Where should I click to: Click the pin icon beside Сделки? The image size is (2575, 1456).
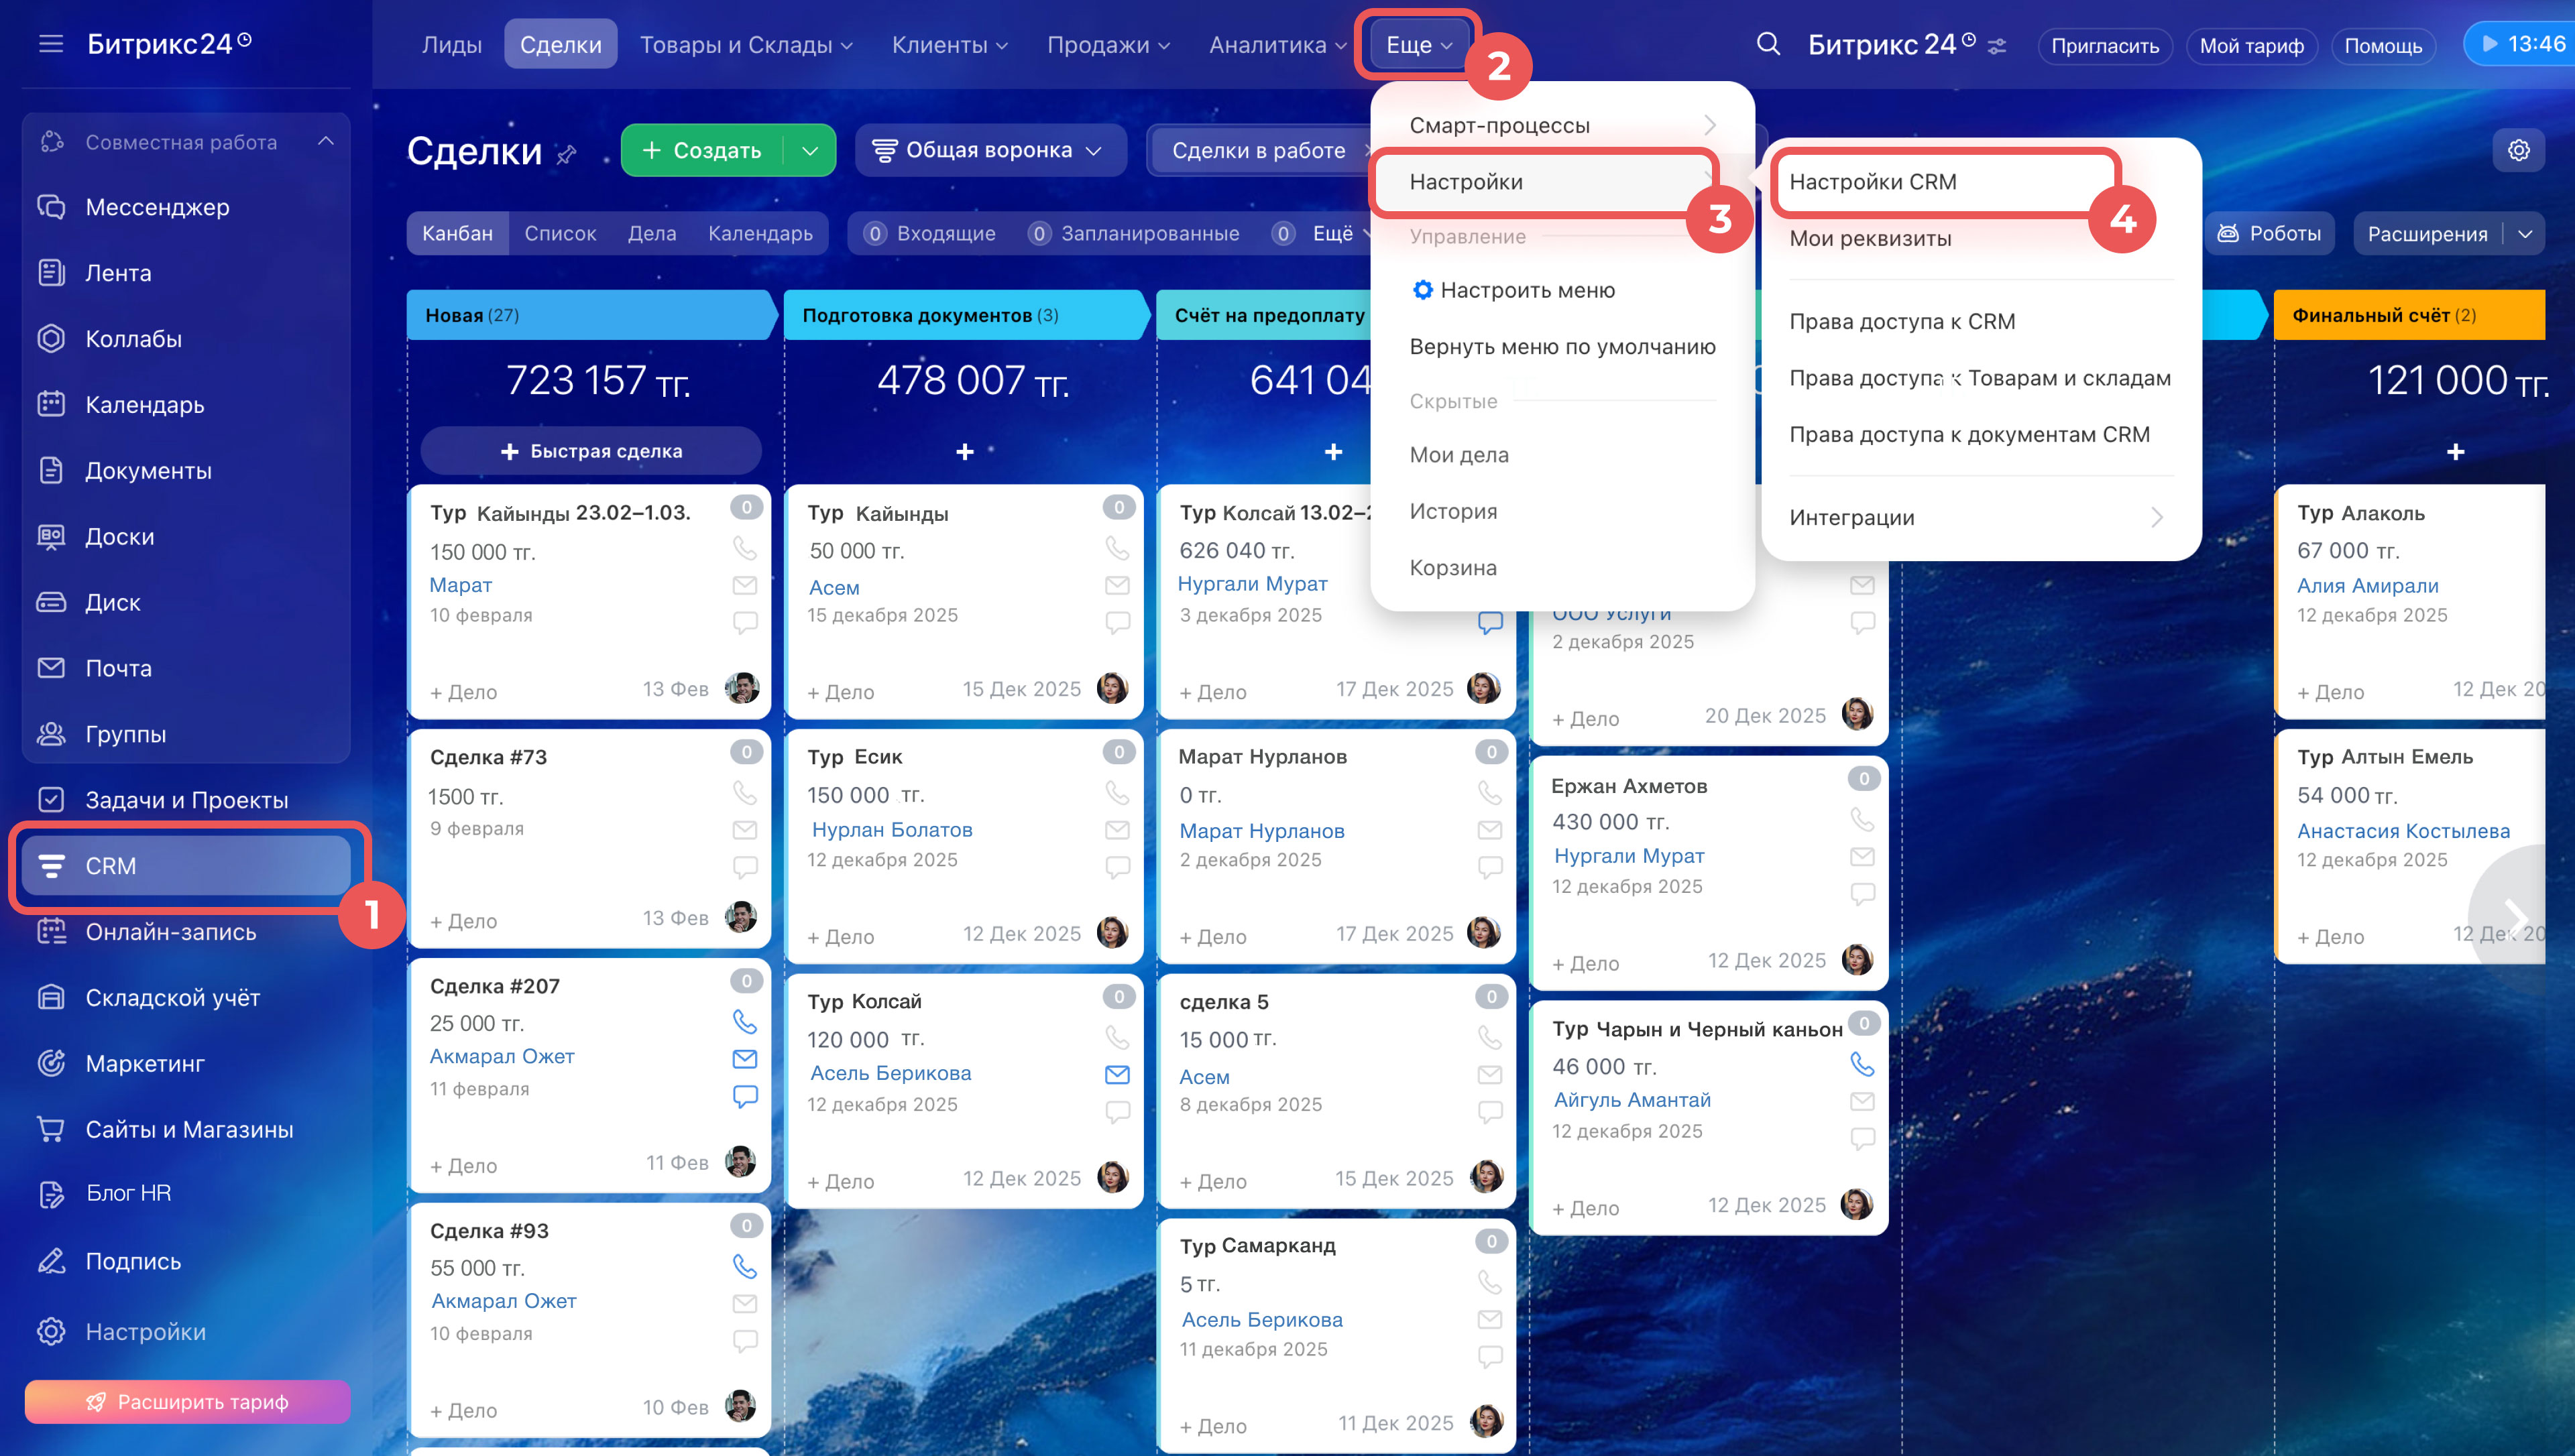[x=567, y=154]
